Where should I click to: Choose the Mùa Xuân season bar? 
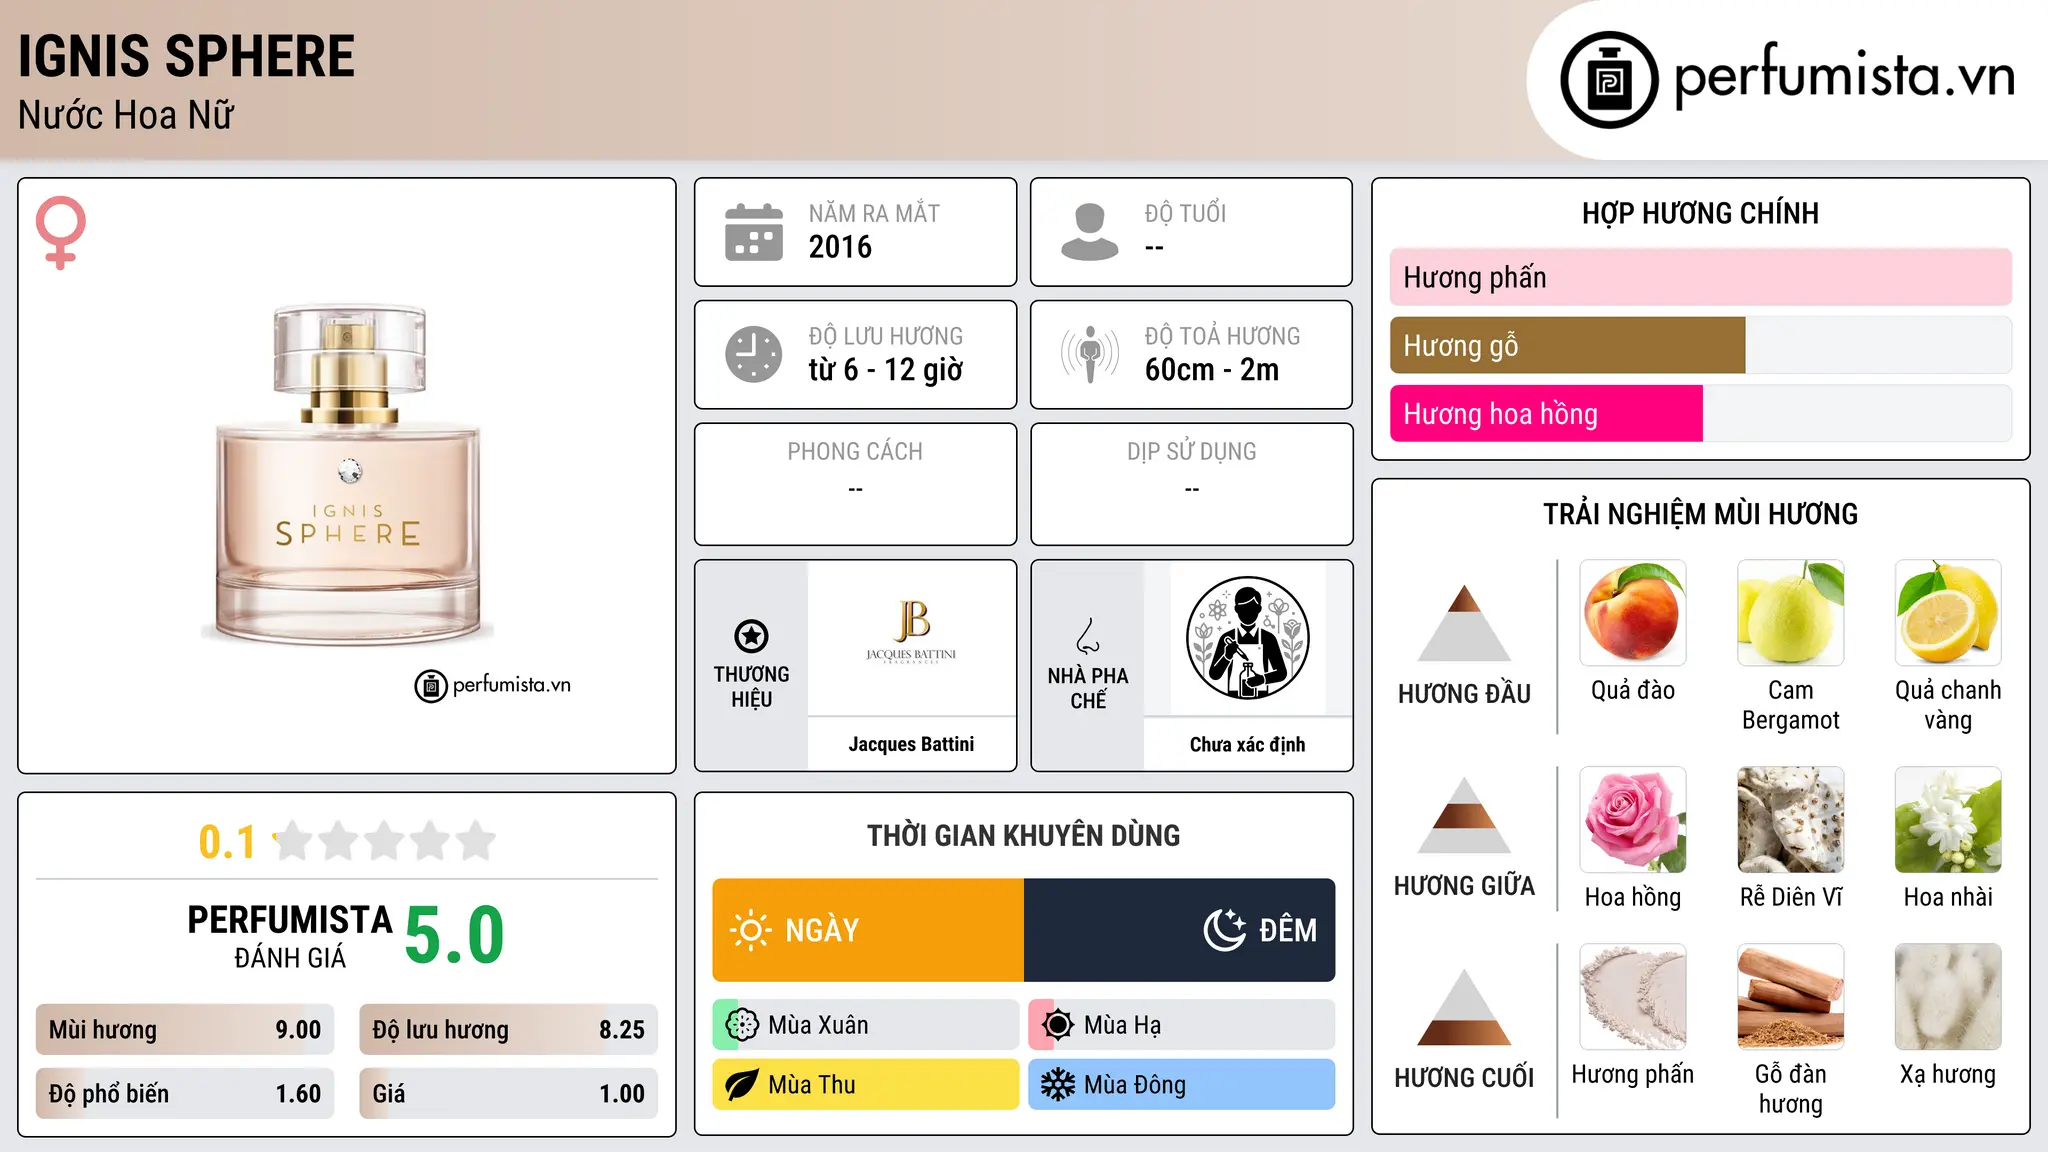866,1025
